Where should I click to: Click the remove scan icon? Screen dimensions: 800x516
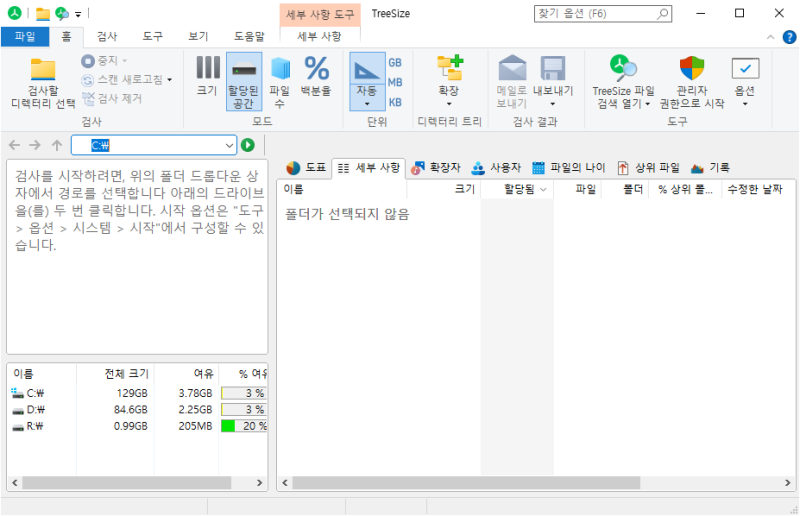click(88, 99)
